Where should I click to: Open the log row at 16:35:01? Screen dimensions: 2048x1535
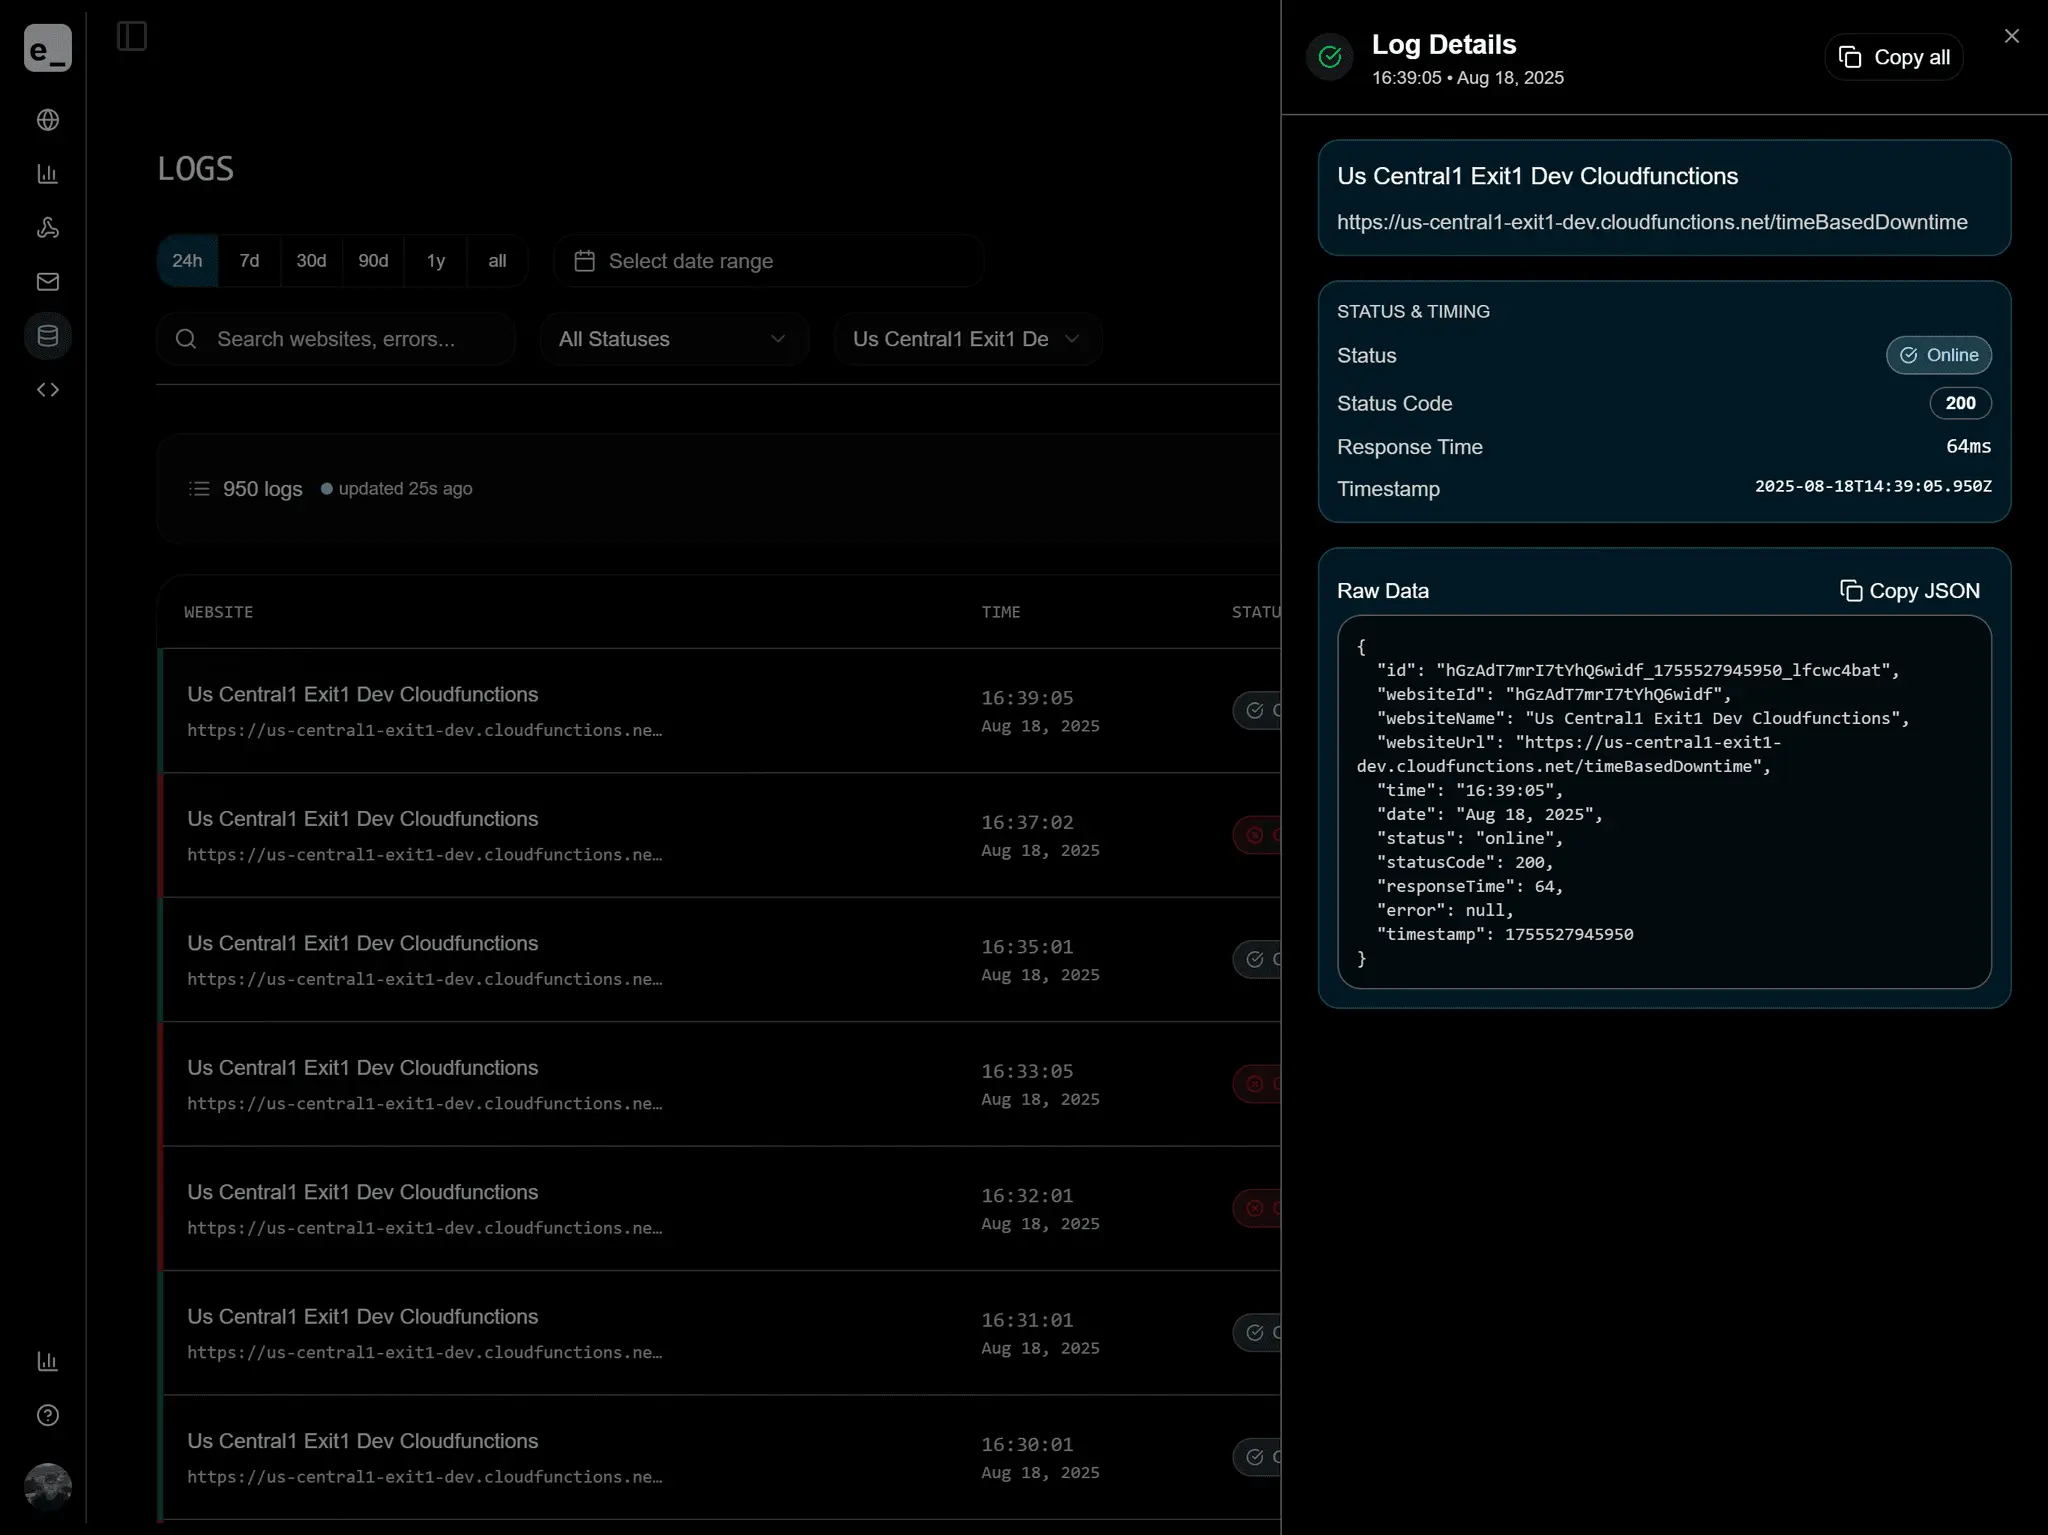tap(720, 960)
